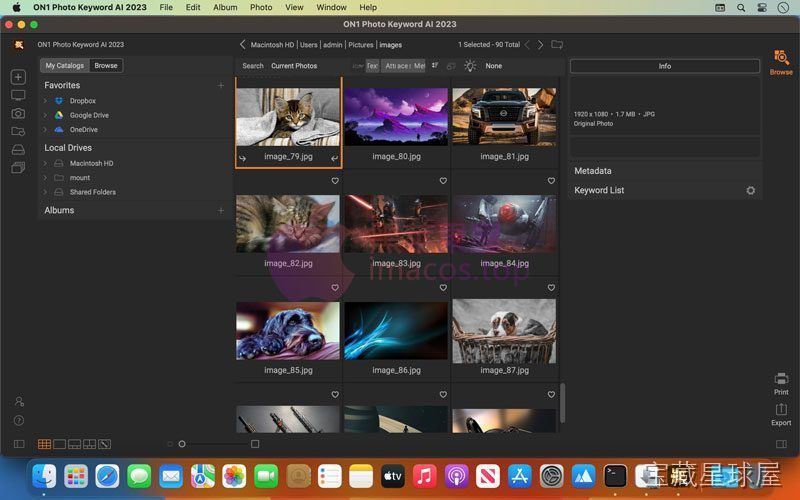
Task: Select the image_81.jpg truck thumbnail
Action: pos(504,117)
